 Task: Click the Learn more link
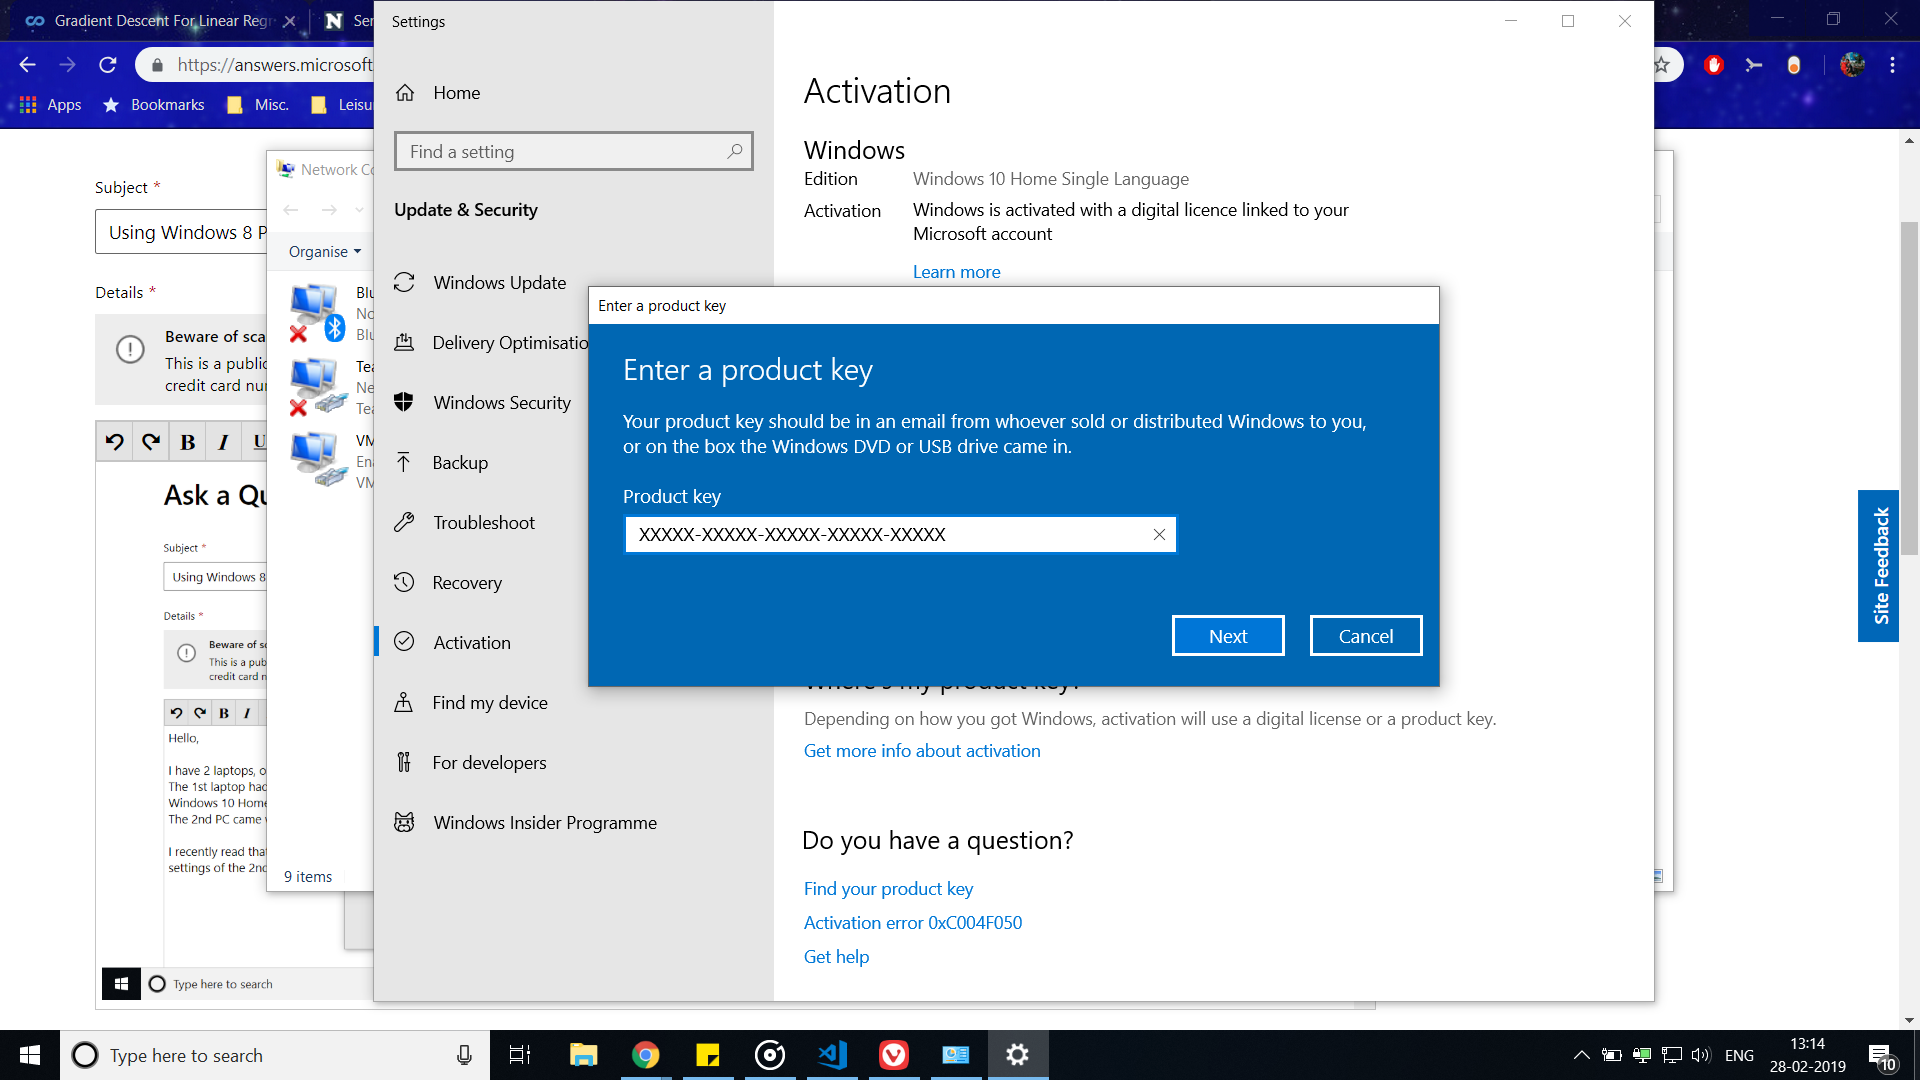(956, 272)
